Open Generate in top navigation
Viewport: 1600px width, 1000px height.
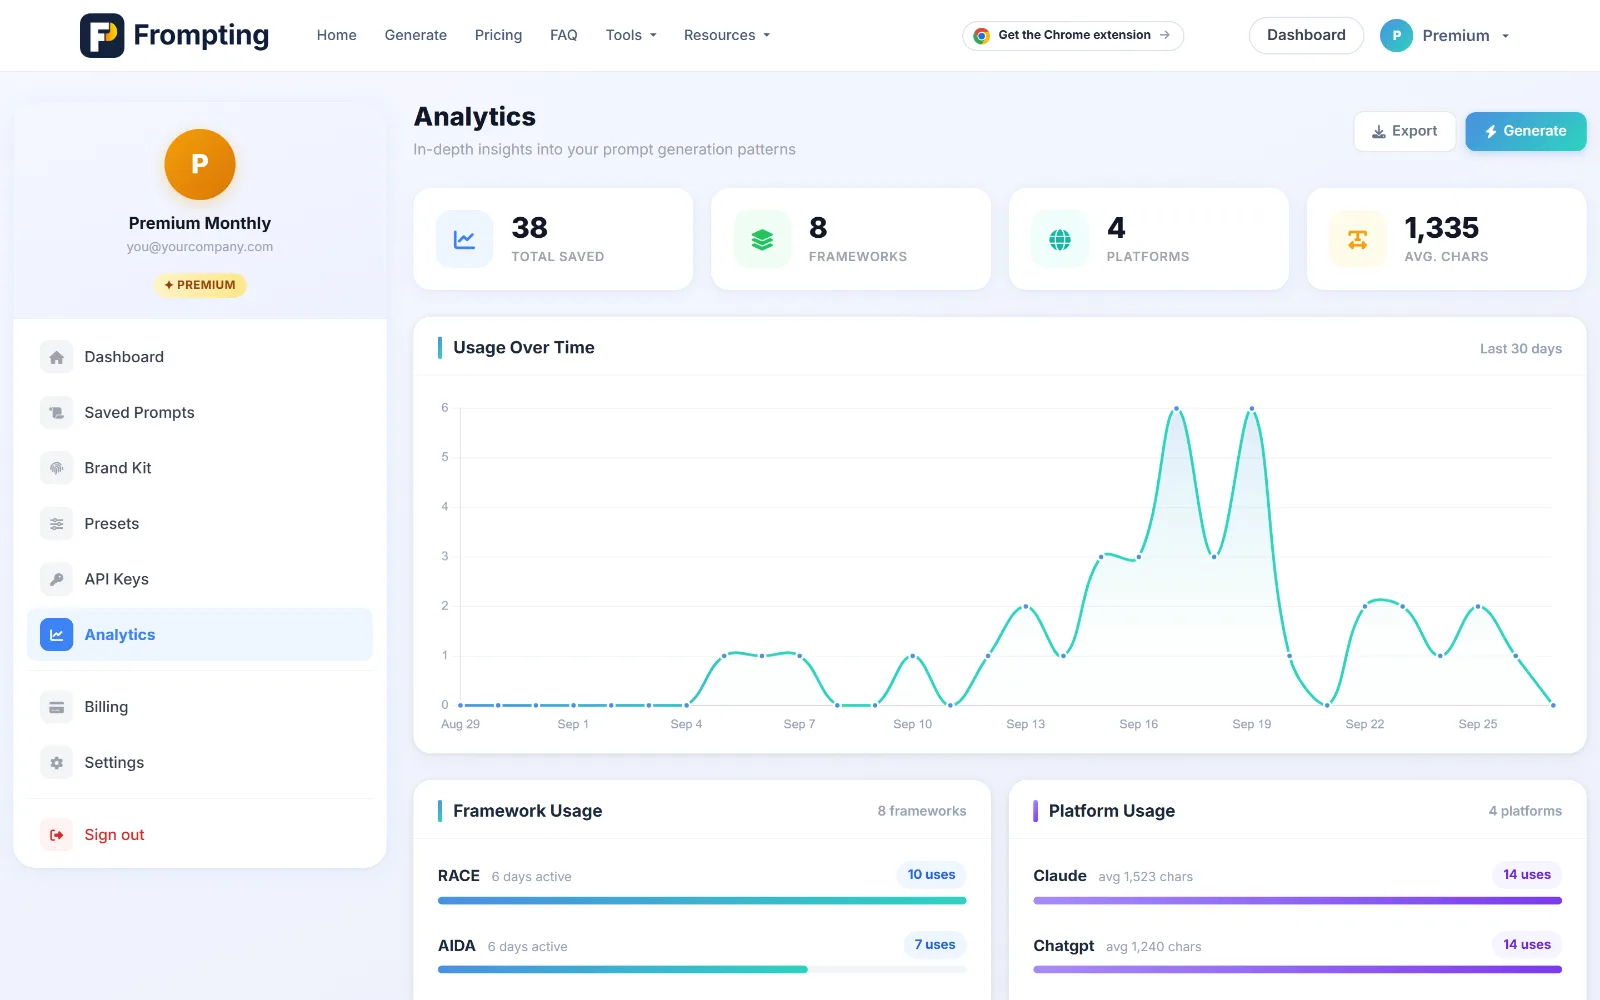416,35
